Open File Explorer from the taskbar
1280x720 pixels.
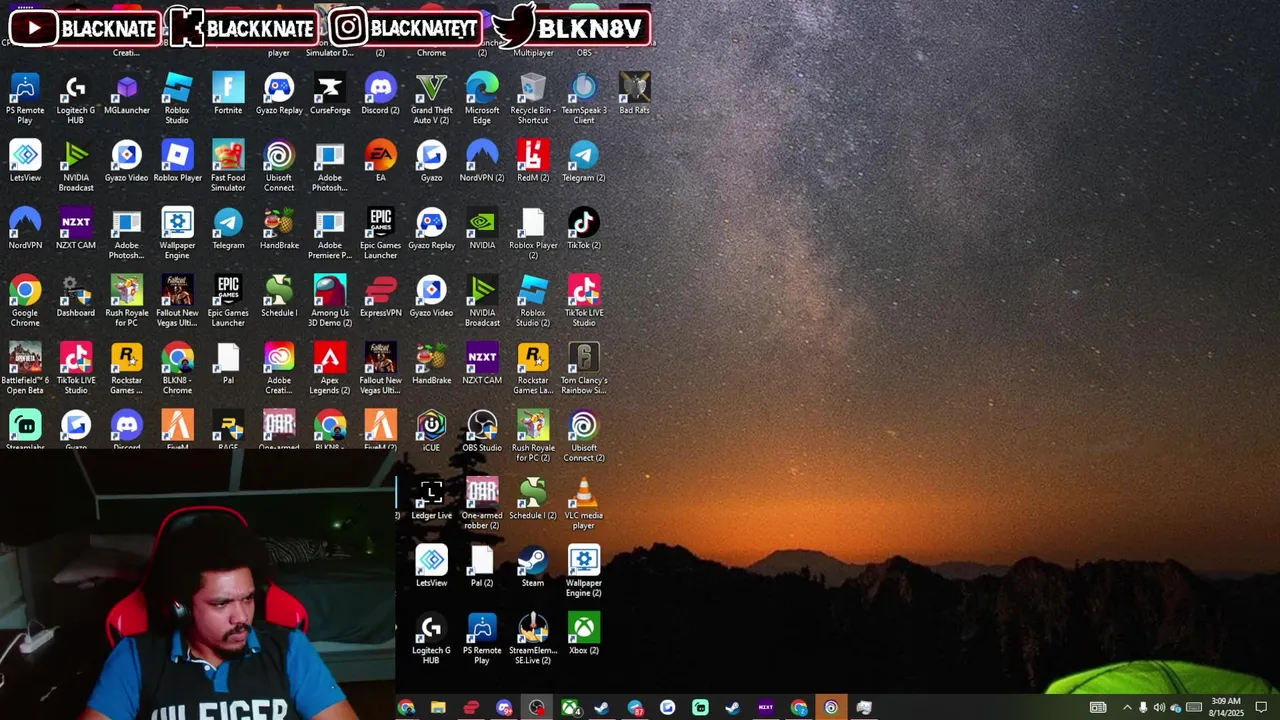pyautogui.click(x=438, y=708)
